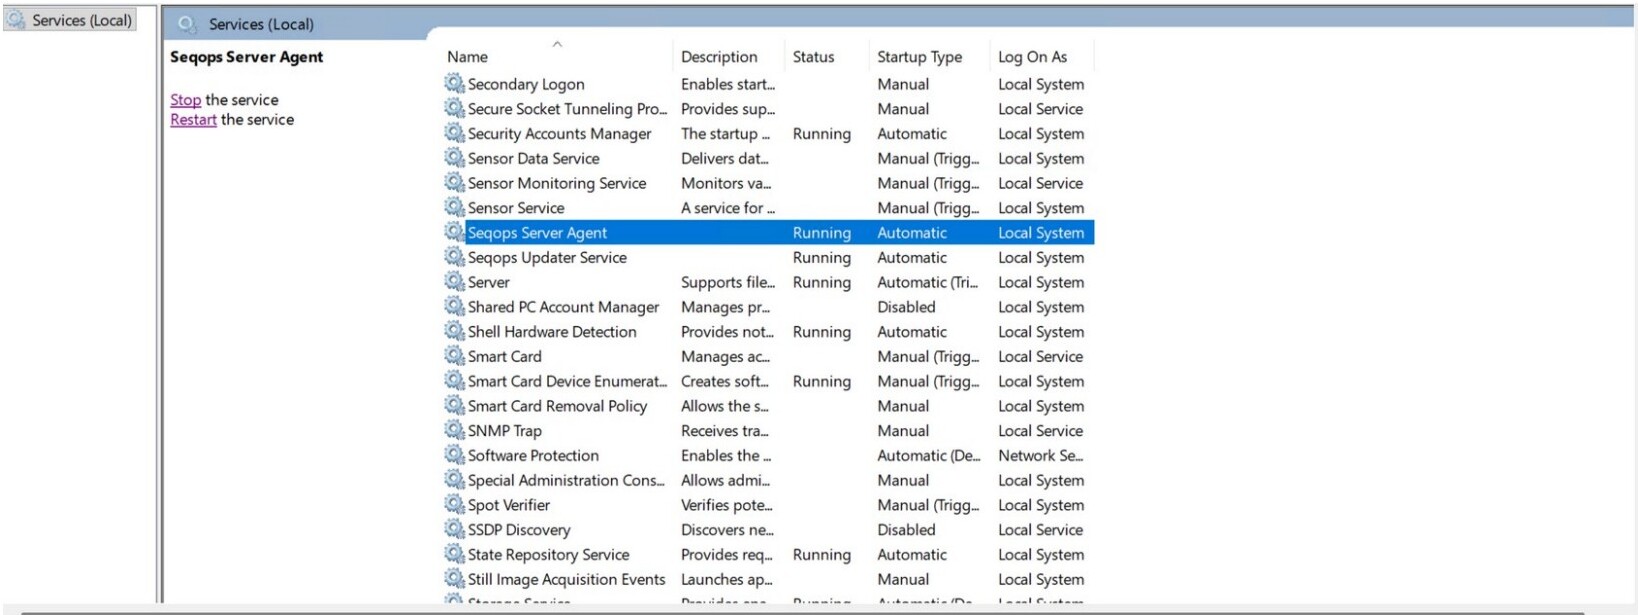Click the gear icon beside SSDP Discovery

tap(455, 529)
